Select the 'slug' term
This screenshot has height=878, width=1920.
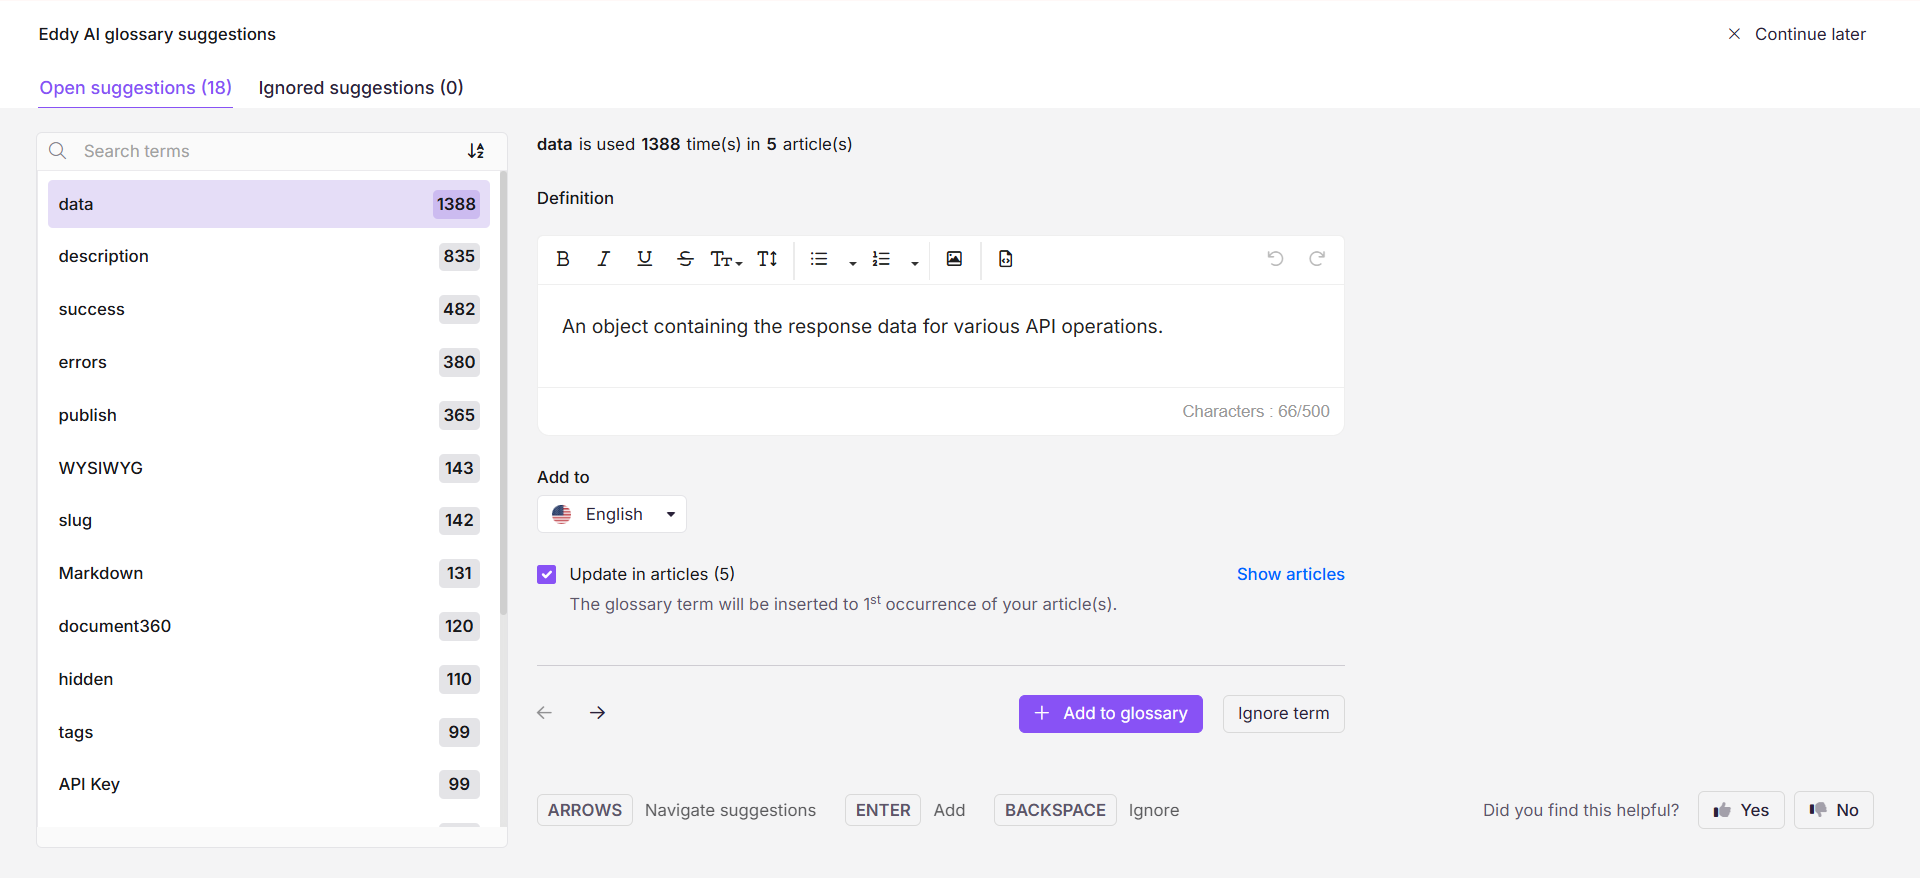click(x=269, y=521)
